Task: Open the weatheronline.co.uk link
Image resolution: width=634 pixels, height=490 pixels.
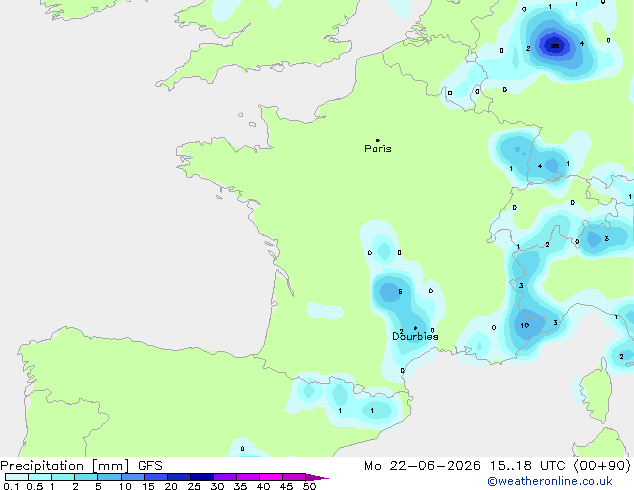Action: click(550, 481)
